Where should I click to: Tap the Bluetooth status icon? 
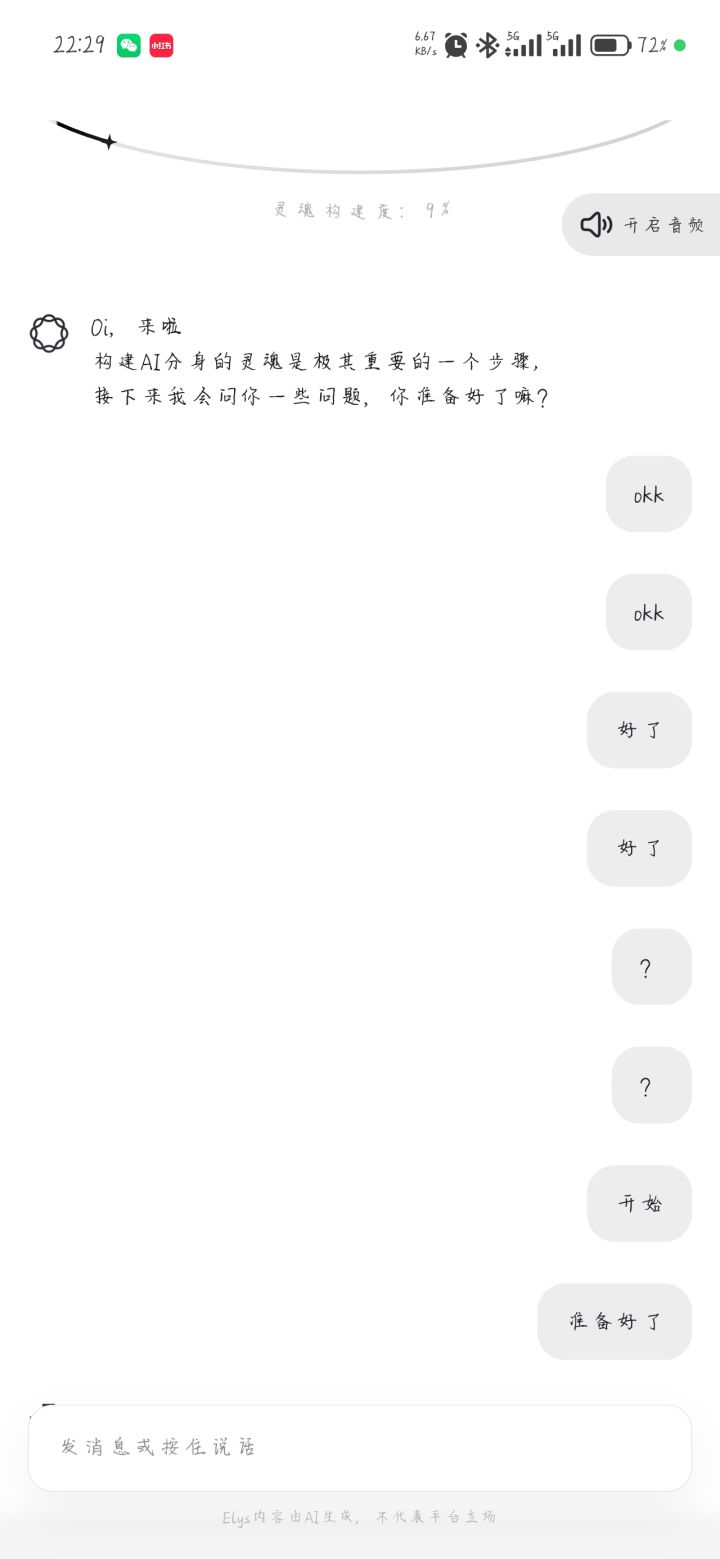pyautogui.click(x=487, y=45)
